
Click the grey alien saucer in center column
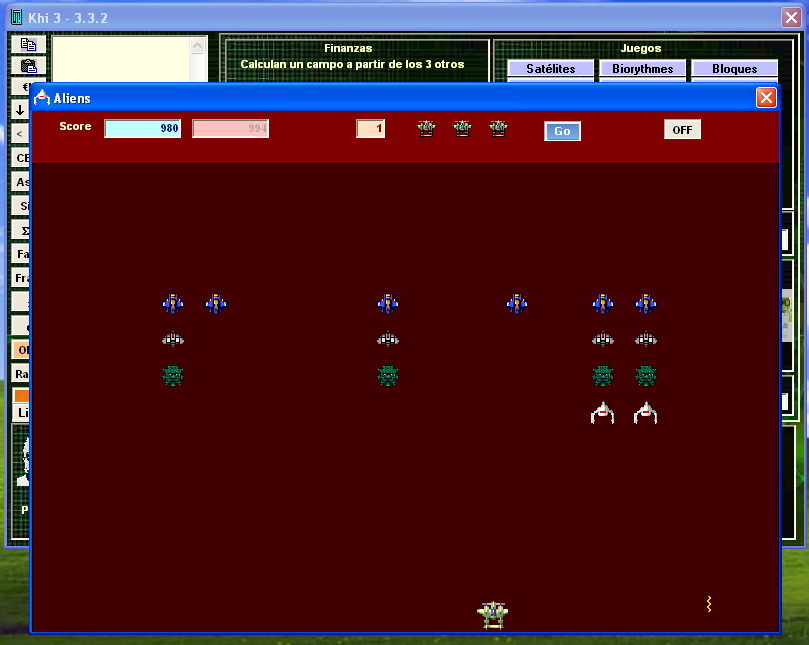click(x=388, y=339)
